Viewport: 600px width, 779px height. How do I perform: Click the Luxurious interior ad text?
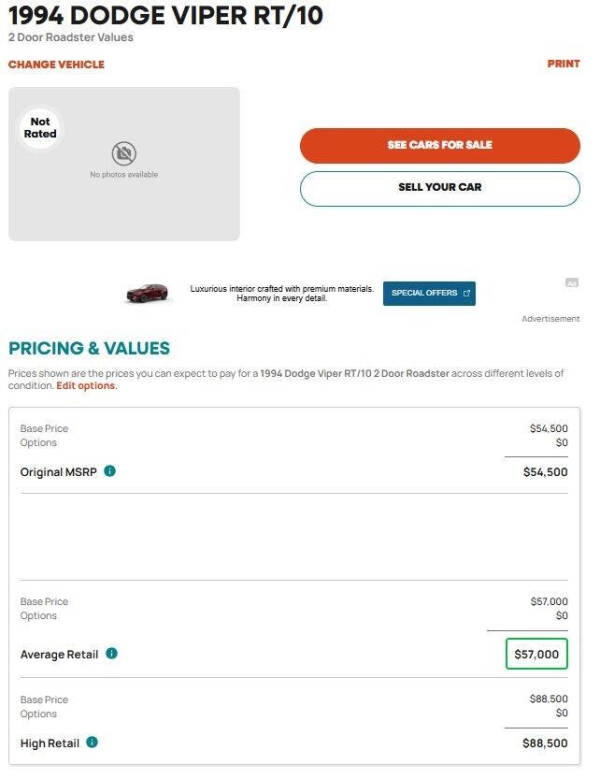click(x=282, y=293)
